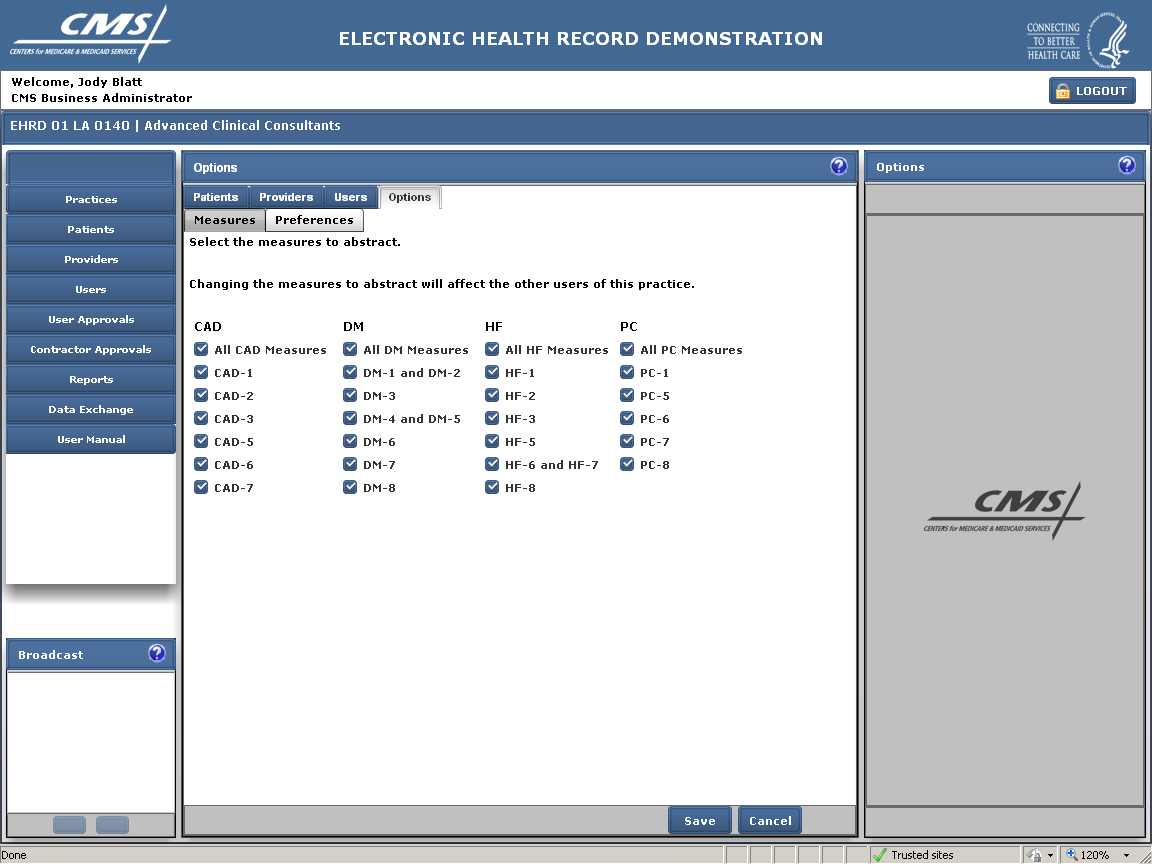Toggle the DM-8 checkbox
Image resolution: width=1152 pixels, height=864 pixels.
(x=350, y=486)
